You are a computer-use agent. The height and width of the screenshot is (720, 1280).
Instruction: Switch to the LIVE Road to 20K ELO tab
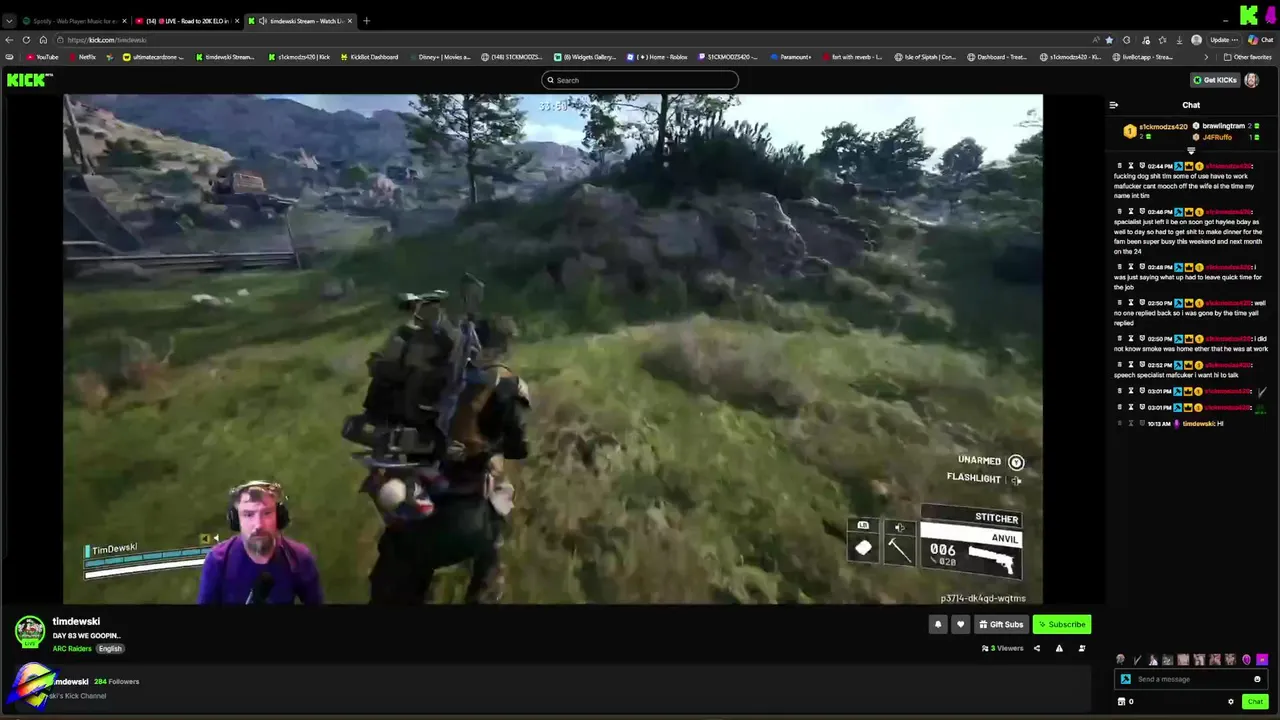pos(187,21)
